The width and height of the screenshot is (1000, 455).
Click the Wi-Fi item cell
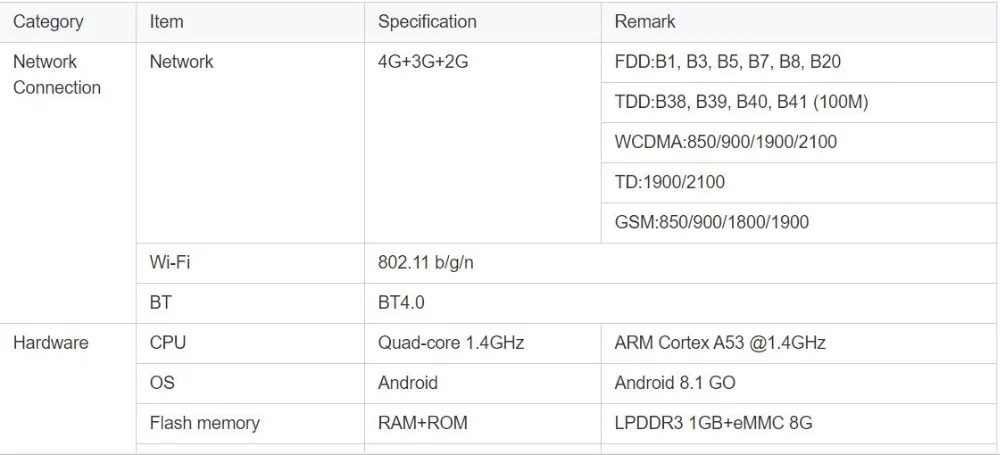tap(250, 263)
